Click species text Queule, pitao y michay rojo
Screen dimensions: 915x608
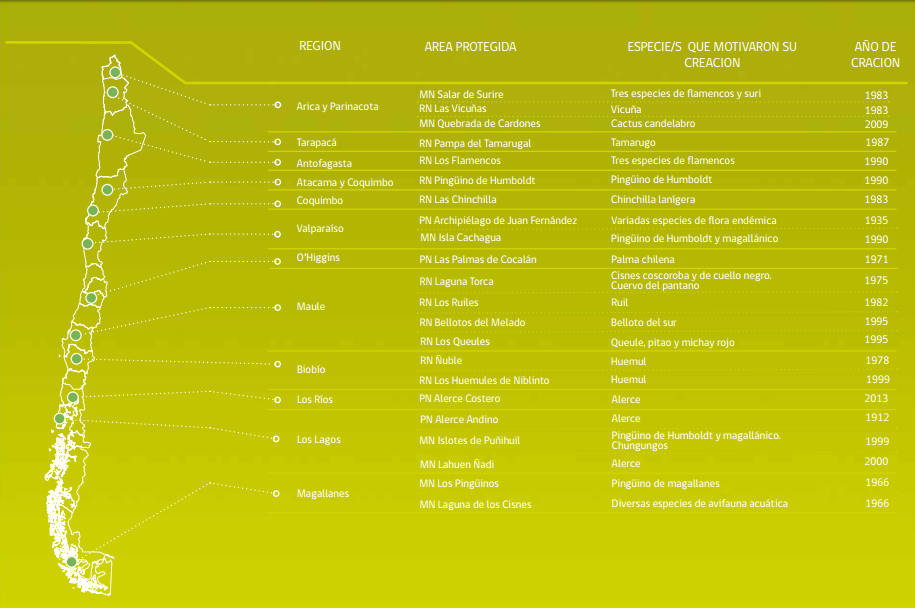click(x=672, y=343)
